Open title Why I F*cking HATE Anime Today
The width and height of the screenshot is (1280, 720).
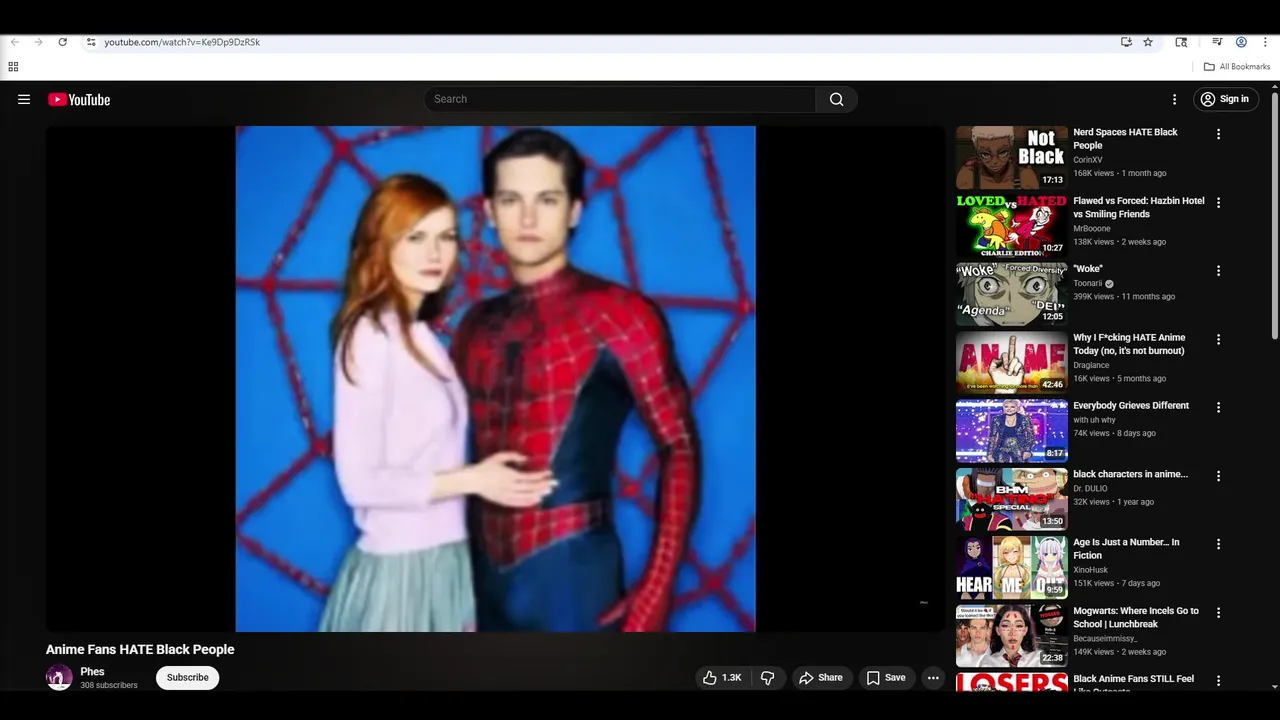[x=1129, y=344]
